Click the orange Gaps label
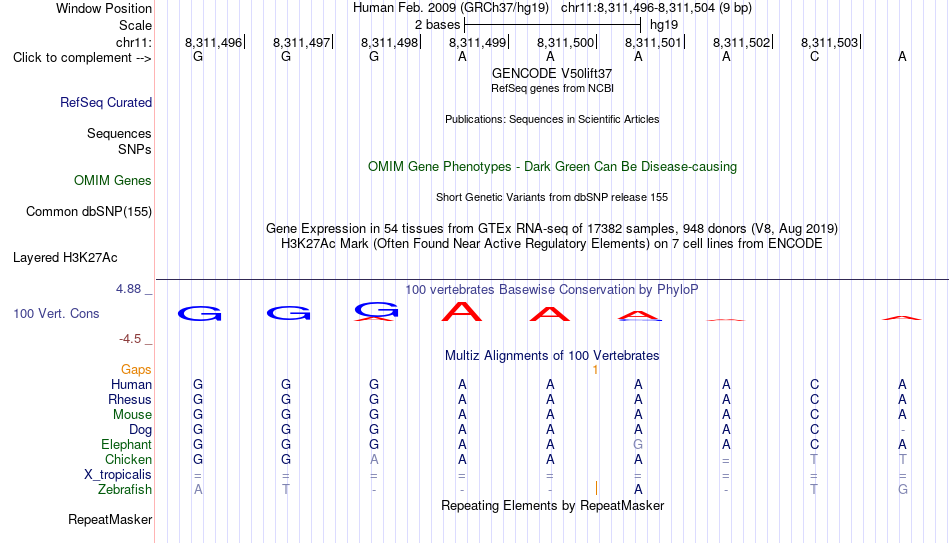The image size is (950, 543). point(136,369)
